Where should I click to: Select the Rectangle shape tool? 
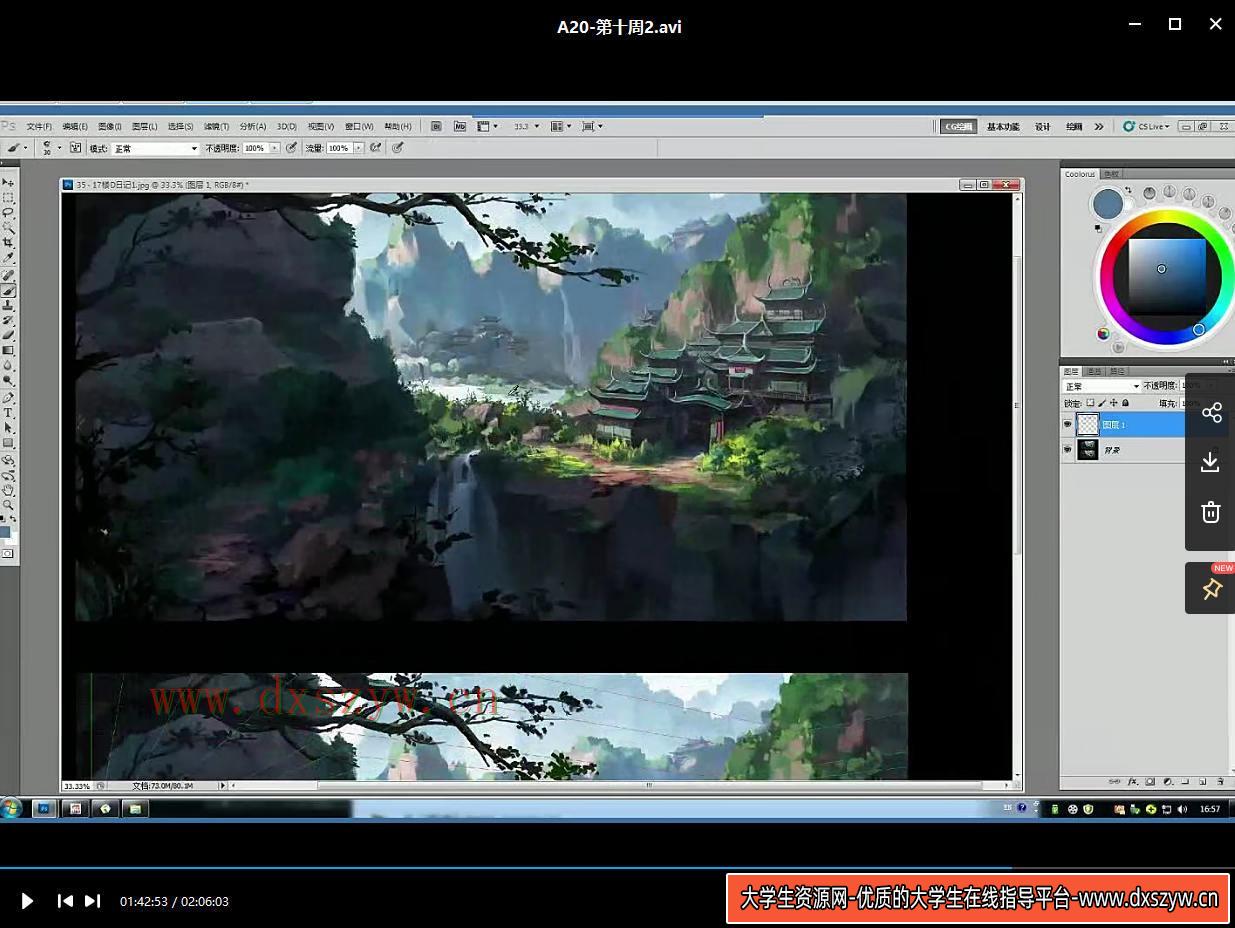(x=8, y=442)
